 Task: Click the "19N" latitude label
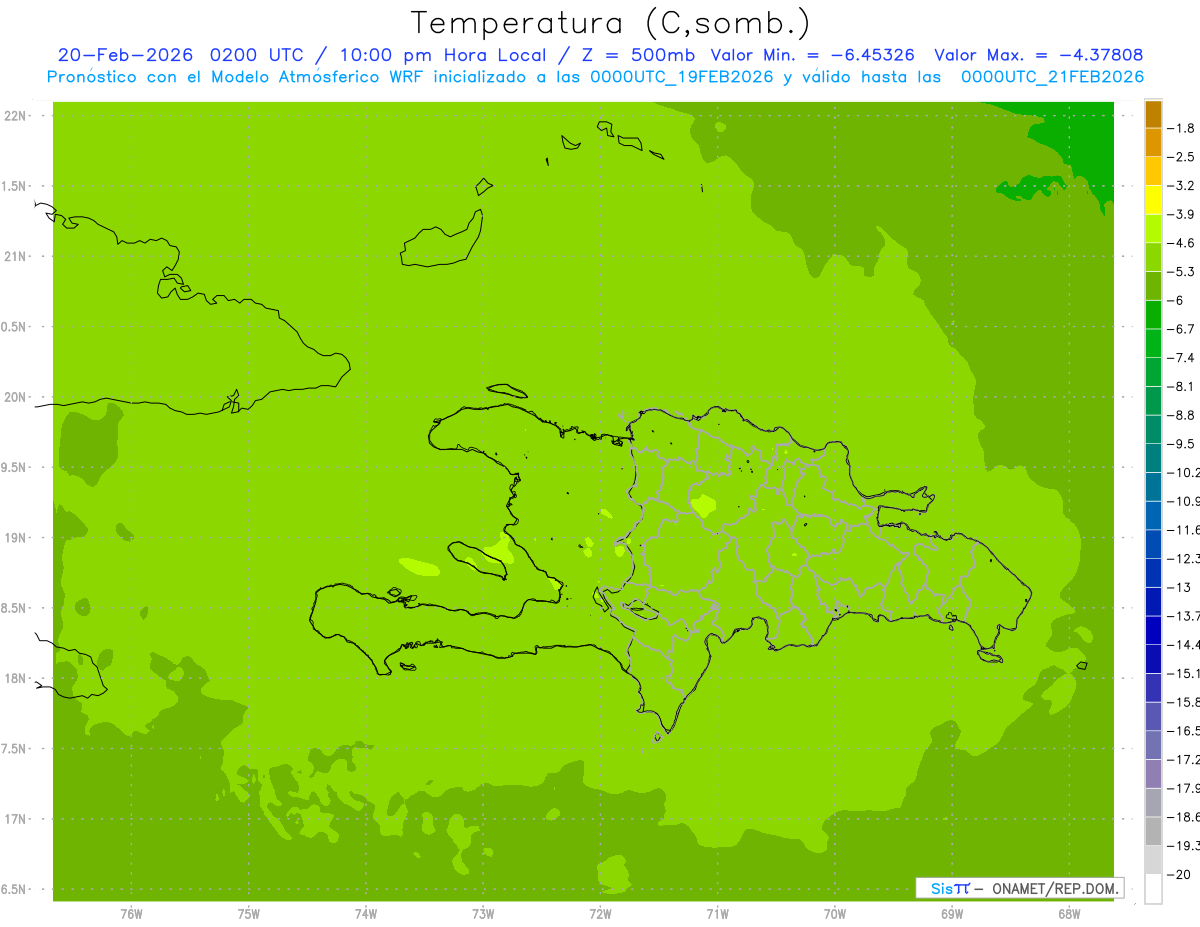click(x=14, y=537)
